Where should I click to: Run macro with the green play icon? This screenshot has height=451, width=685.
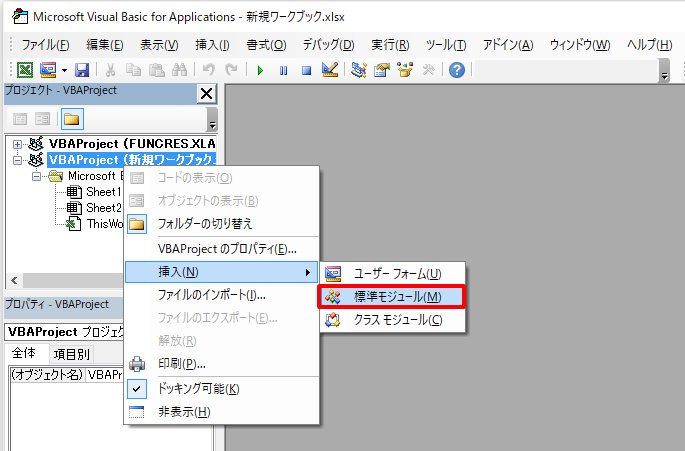coord(260,70)
